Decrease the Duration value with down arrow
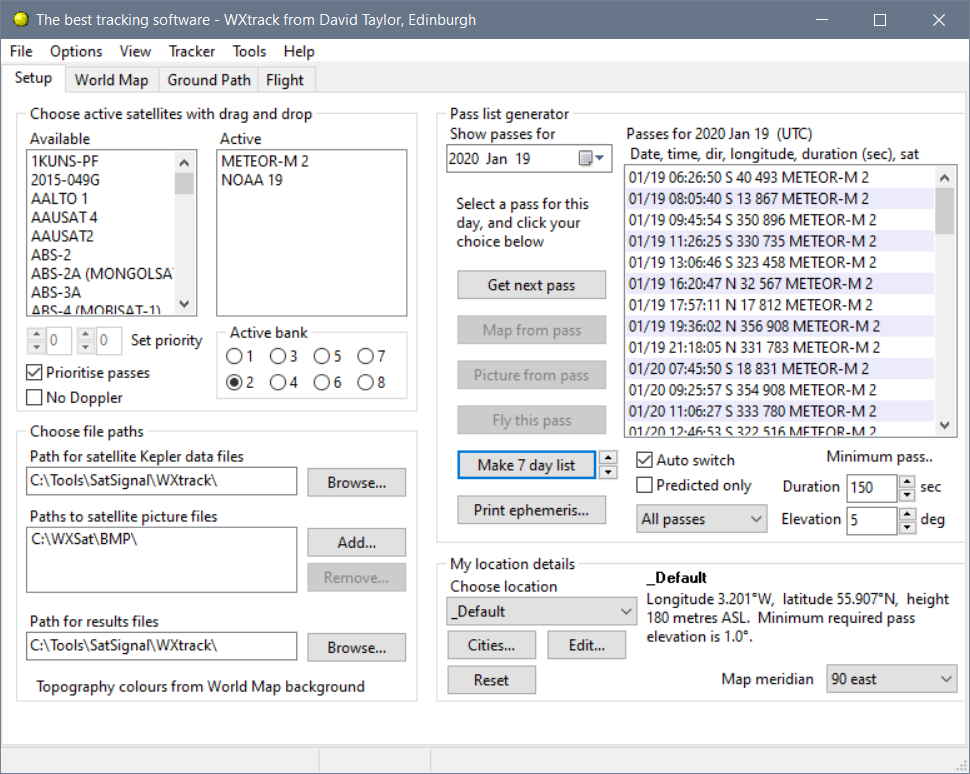The height and width of the screenshot is (774, 970). (907, 494)
